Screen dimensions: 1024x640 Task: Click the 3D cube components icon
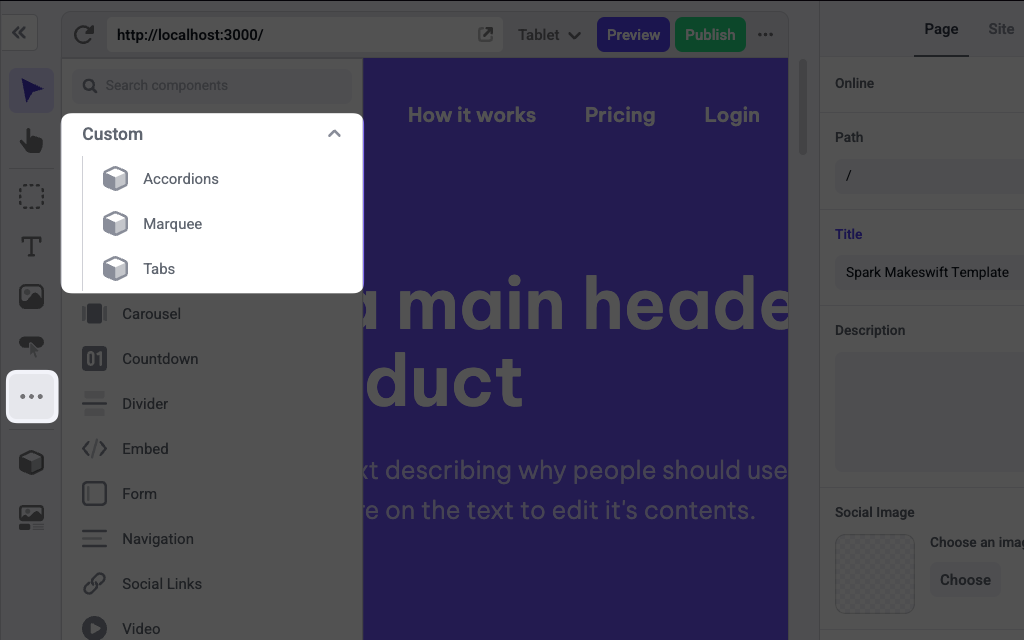[31, 462]
